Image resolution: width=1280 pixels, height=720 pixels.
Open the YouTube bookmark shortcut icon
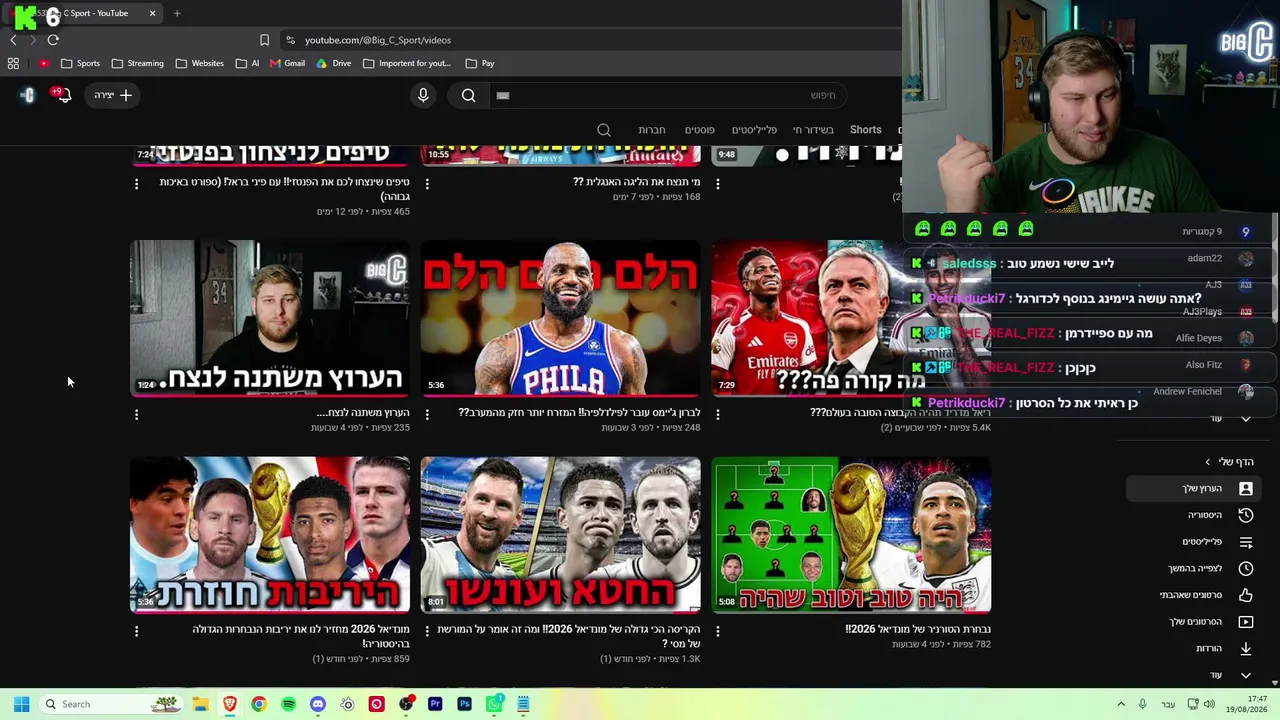[x=43, y=63]
